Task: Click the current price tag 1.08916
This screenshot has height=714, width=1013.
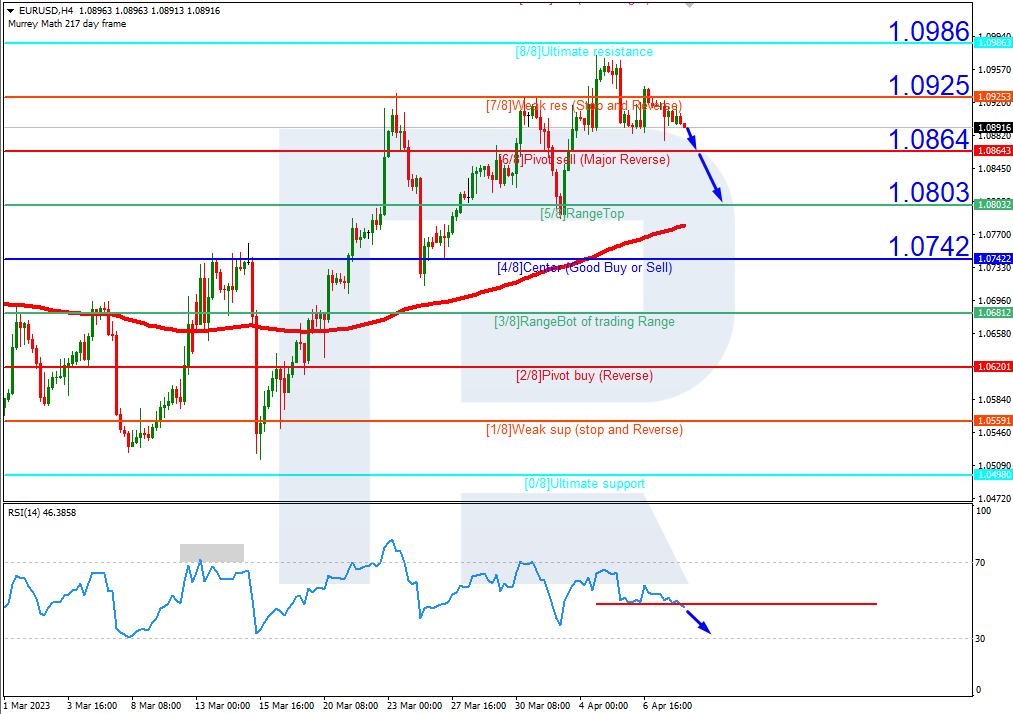Action: (x=992, y=128)
